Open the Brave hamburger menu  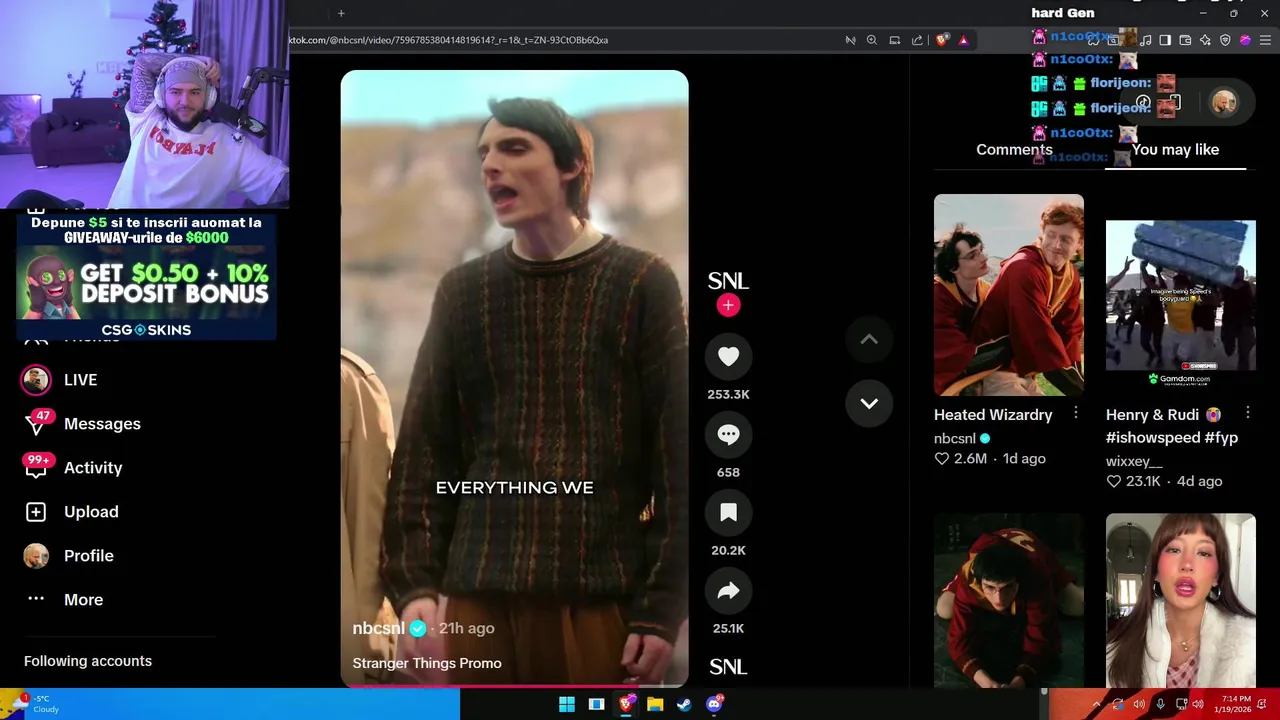tap(1265, 40)
